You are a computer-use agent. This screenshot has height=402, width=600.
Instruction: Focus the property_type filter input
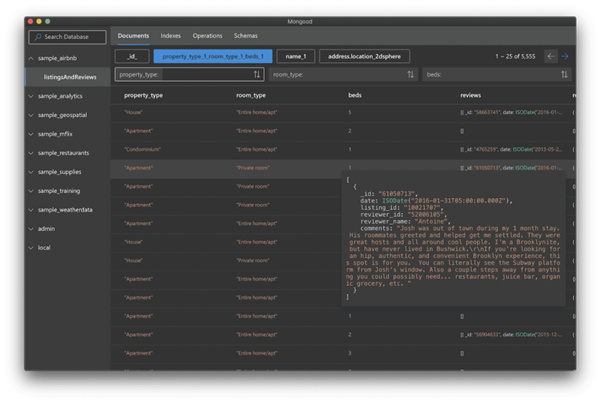[189, 75]
